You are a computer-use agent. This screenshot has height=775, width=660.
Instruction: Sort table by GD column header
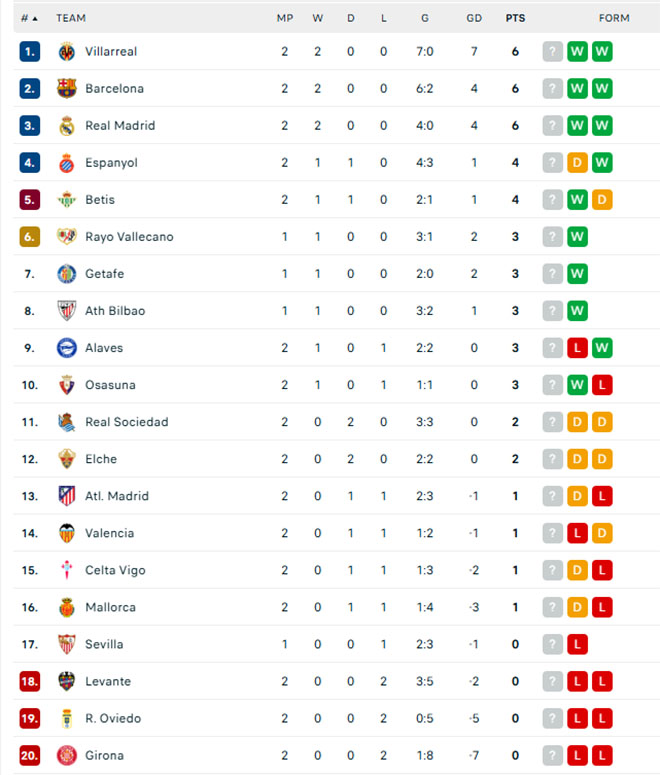[474, 18]
